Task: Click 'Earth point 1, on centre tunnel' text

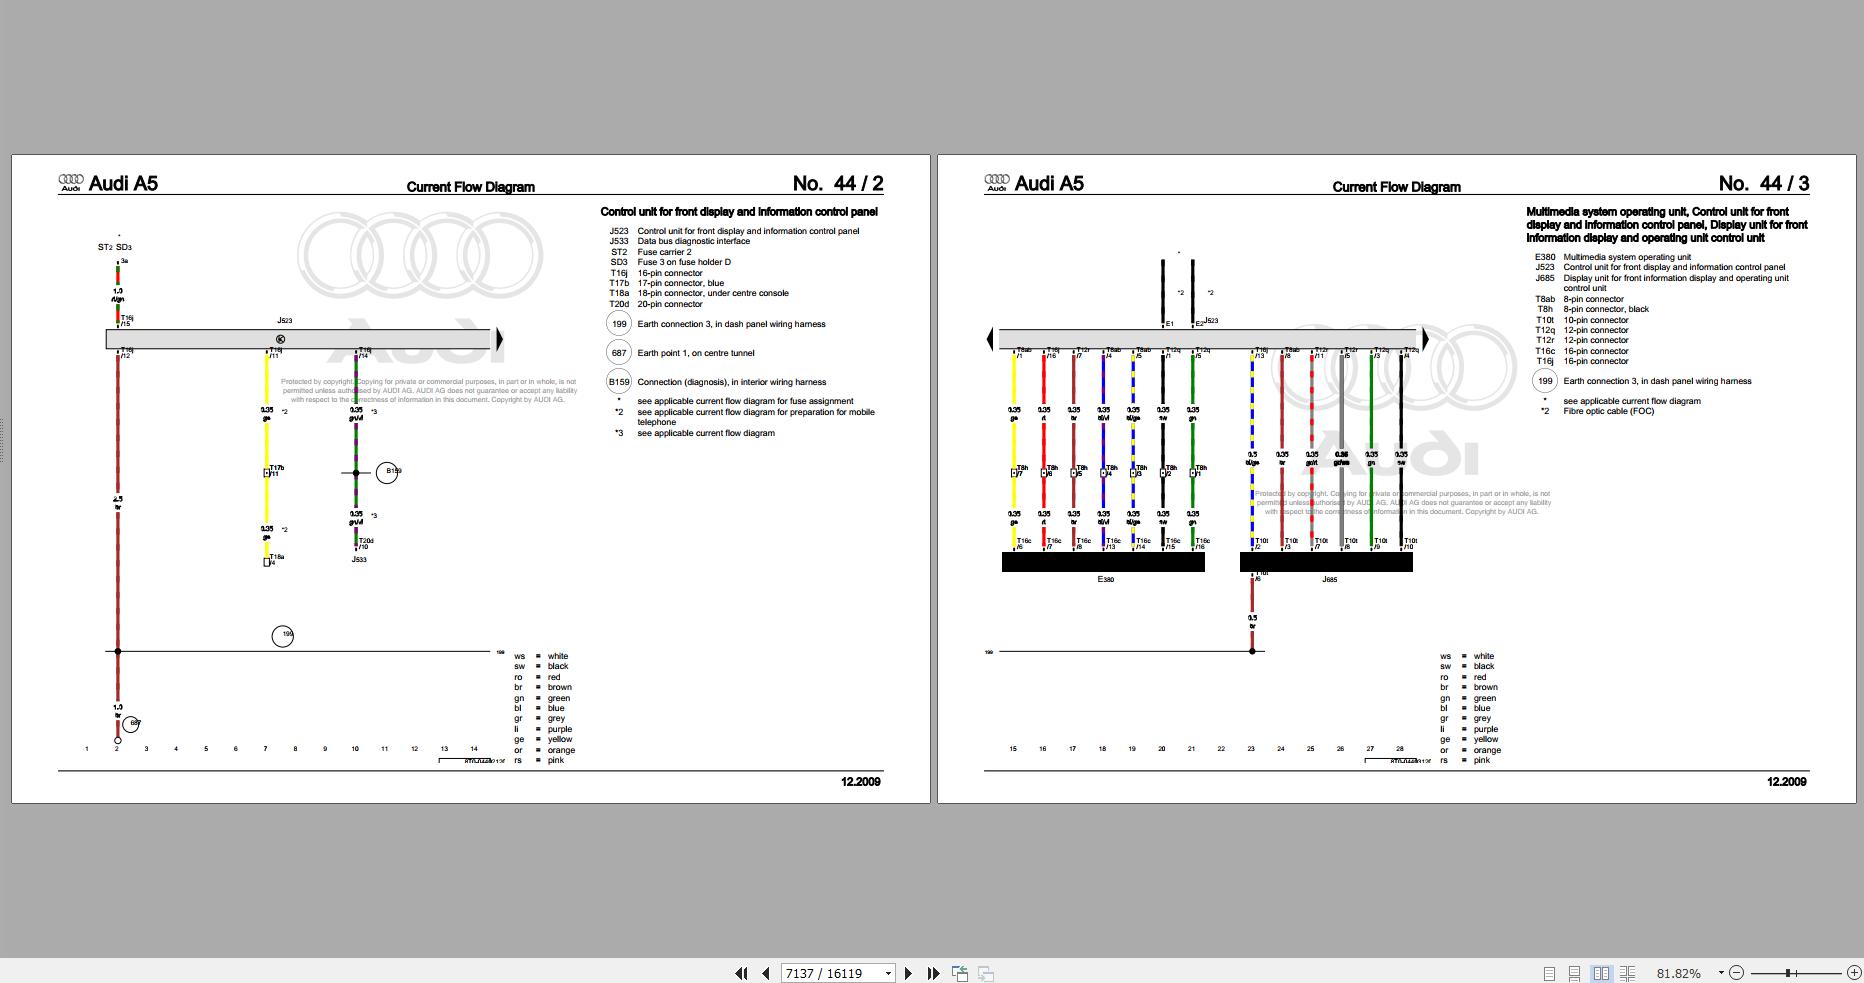Action: pos(696,353)
